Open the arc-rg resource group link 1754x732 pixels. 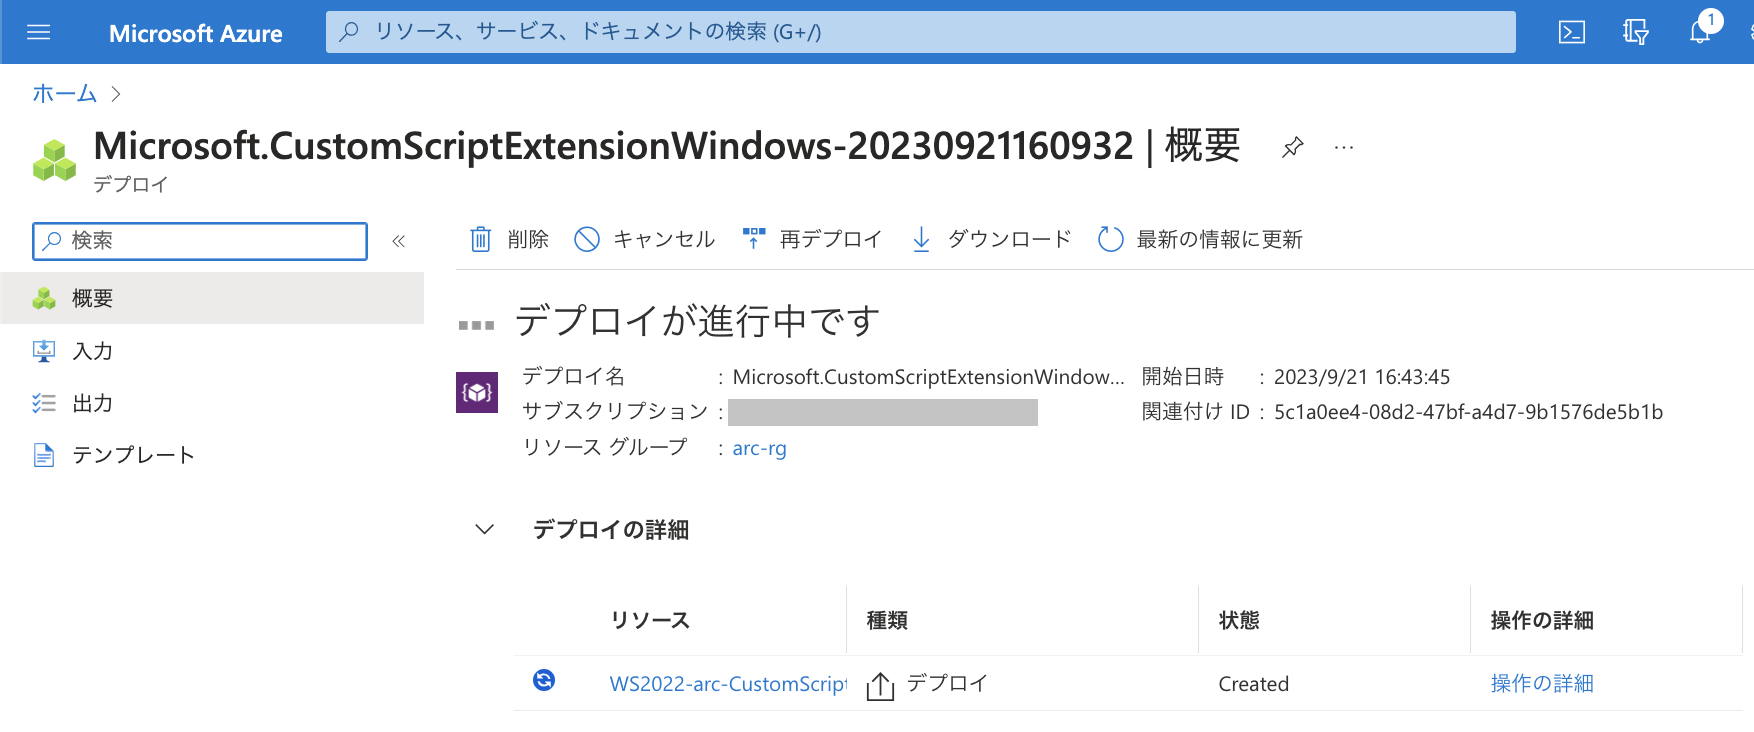[759, 448]
